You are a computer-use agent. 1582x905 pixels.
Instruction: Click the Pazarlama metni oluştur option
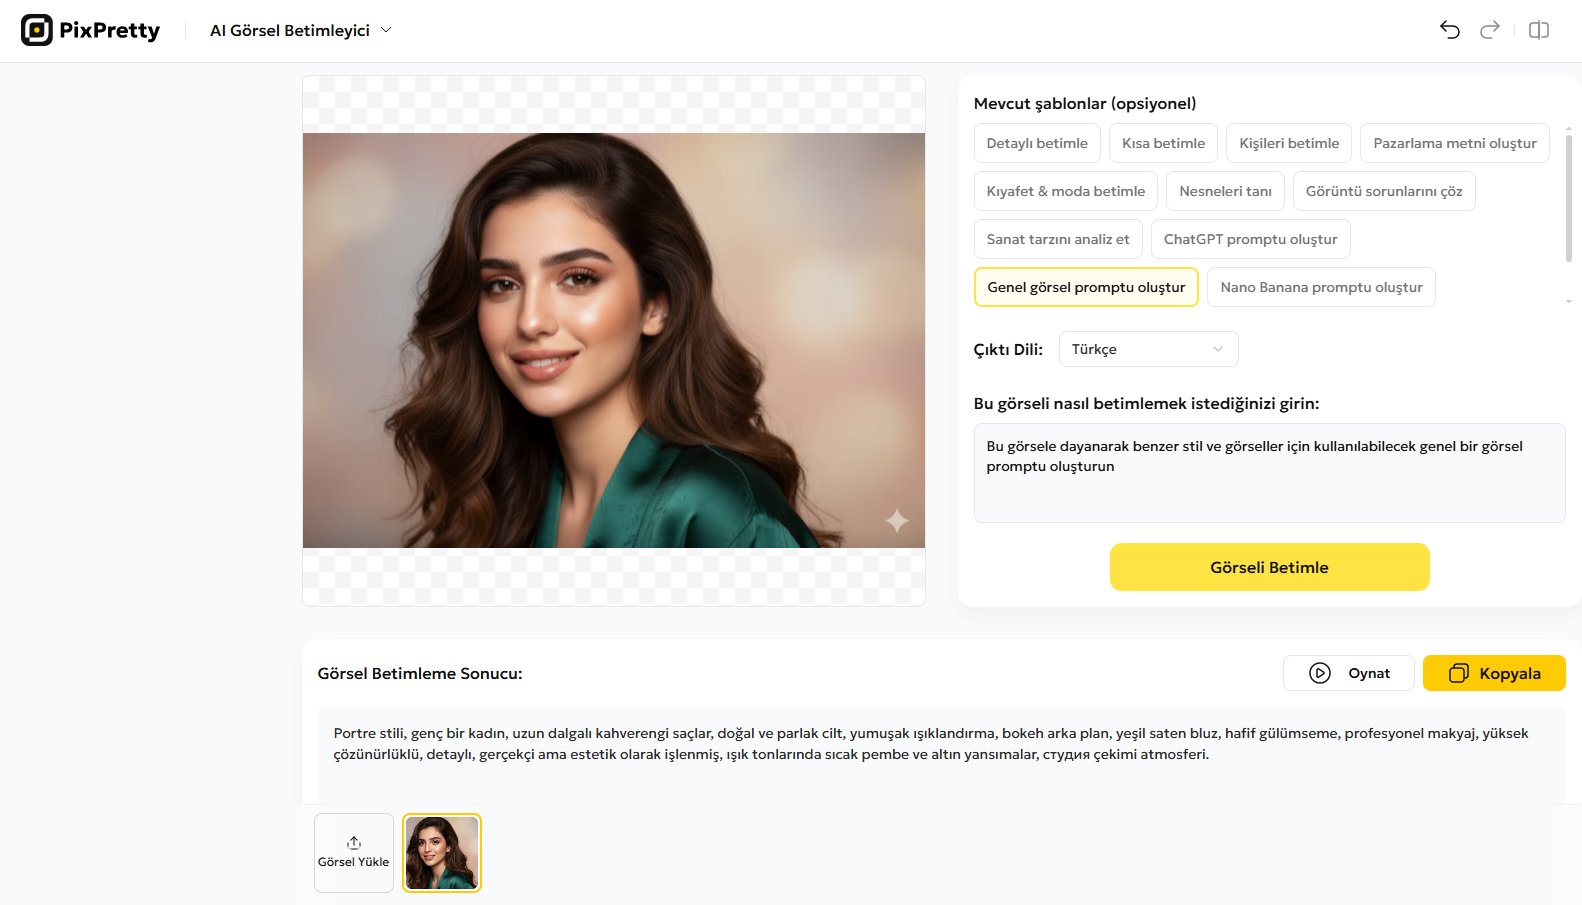[1454, 142]
